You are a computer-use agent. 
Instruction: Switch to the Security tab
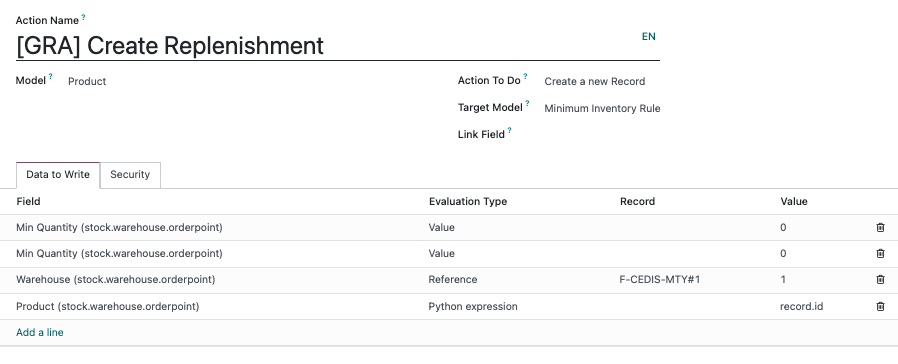click(x=130, y=175)
